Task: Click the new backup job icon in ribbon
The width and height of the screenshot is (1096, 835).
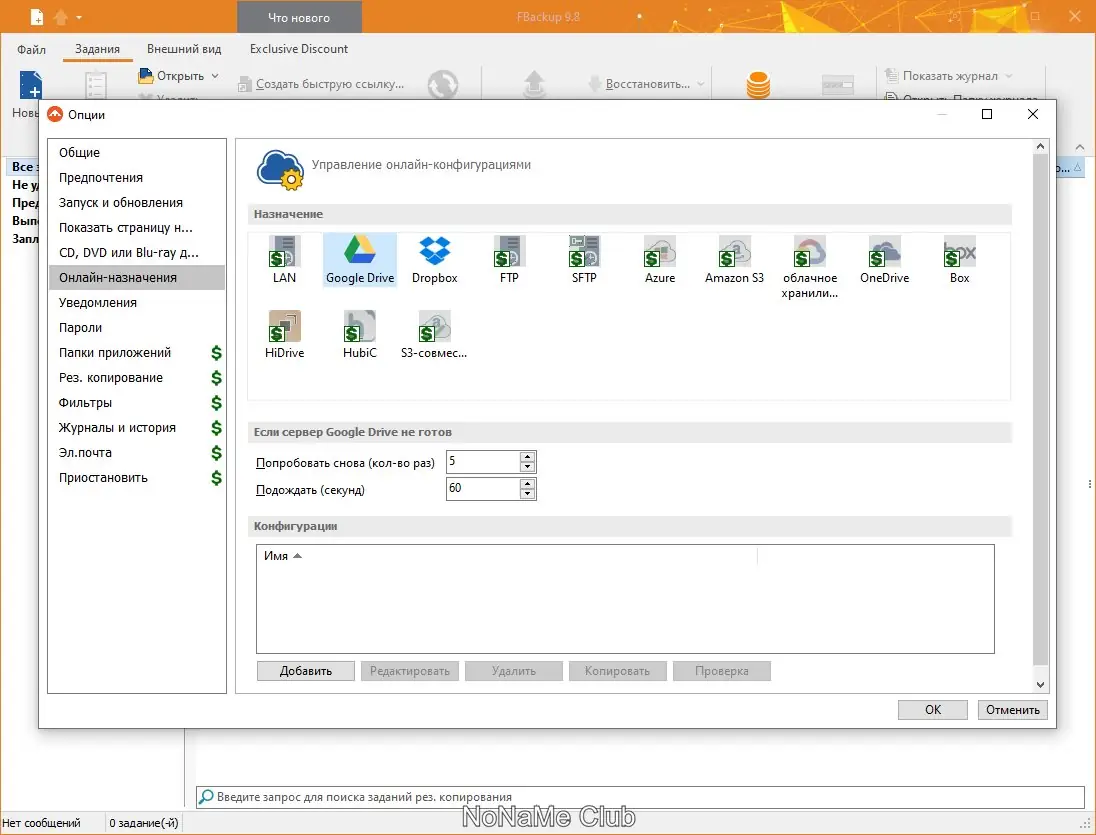Action: (x=30, y=85)
